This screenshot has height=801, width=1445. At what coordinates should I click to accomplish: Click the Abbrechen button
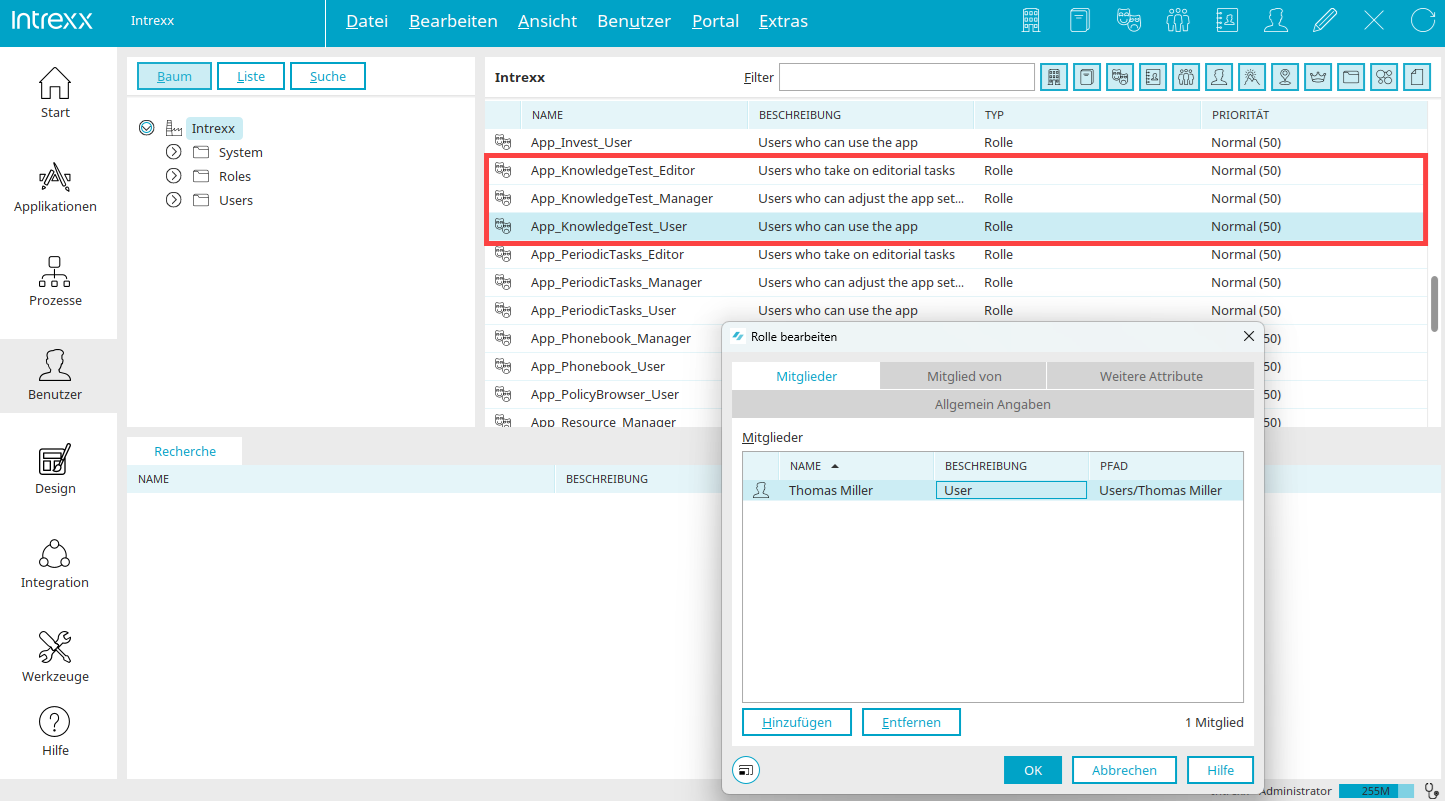pos(1124,770)
